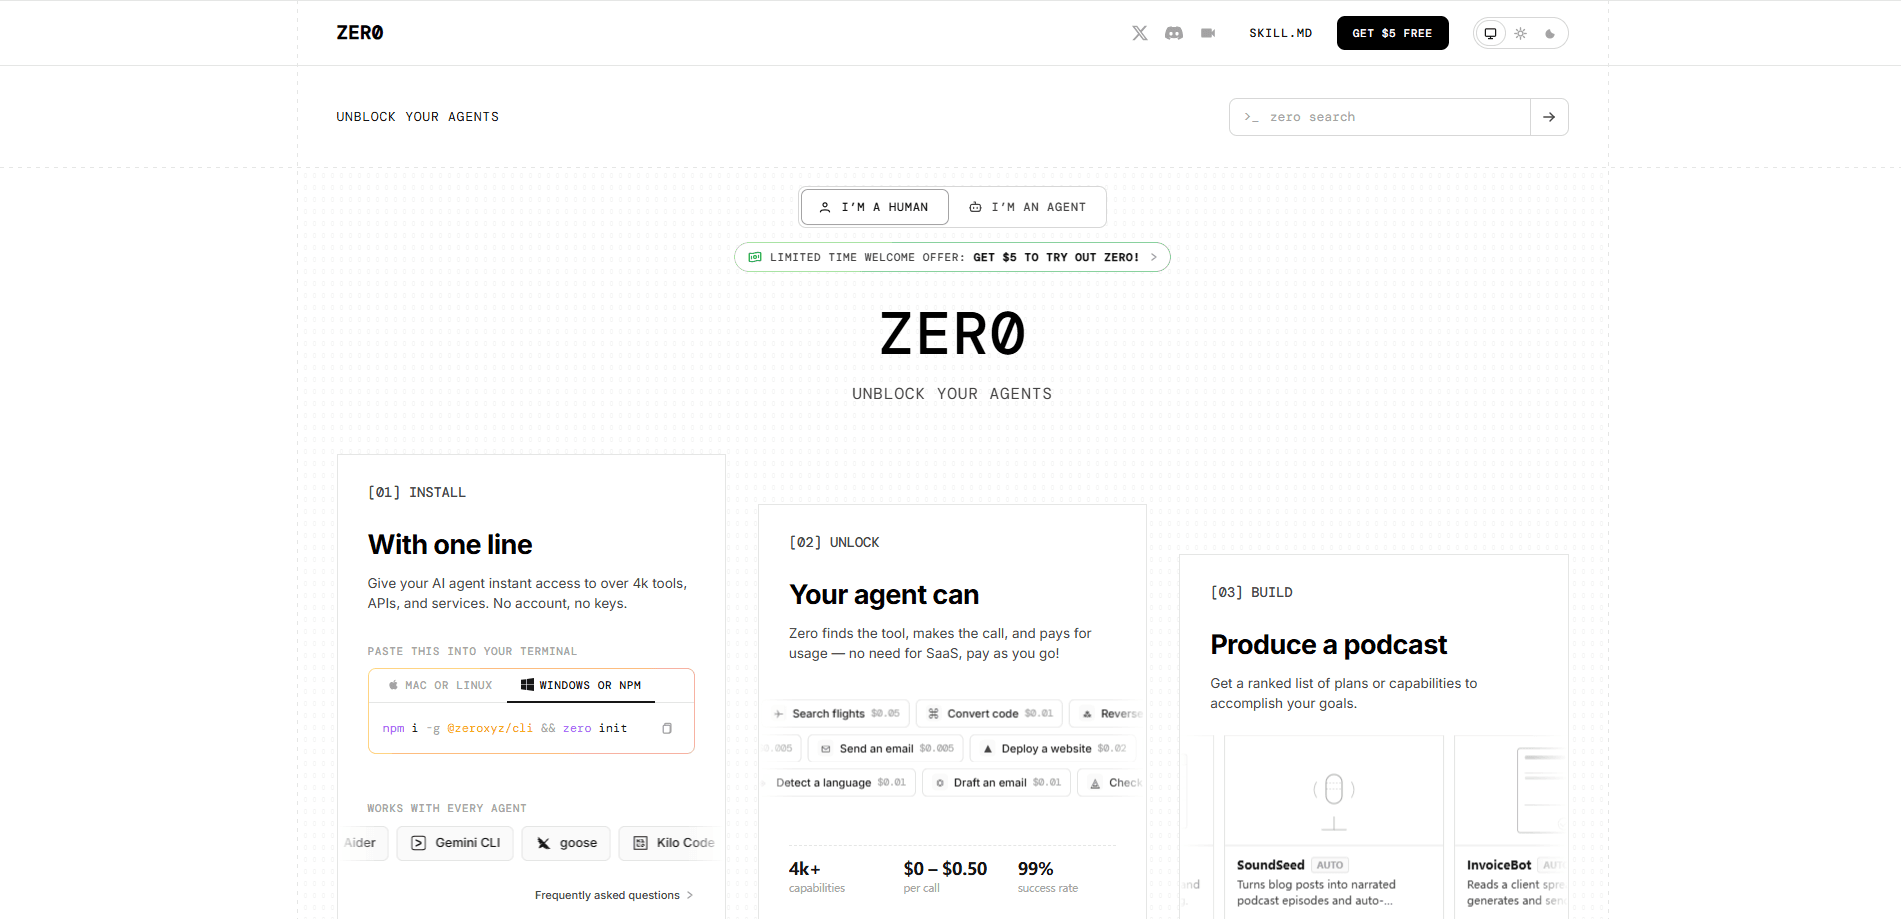Switch to light theme sun icon

pos(1520,33)
